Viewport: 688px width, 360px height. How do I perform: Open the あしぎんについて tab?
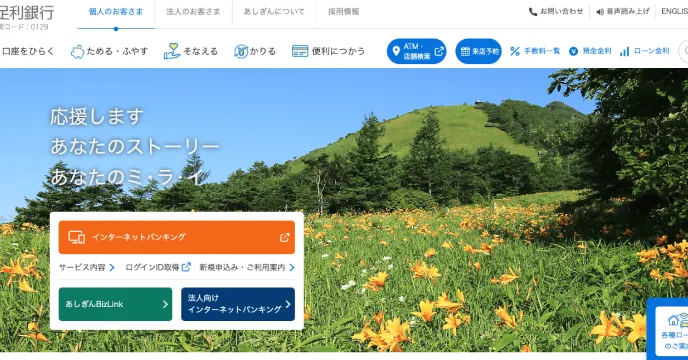click(274, 12)
